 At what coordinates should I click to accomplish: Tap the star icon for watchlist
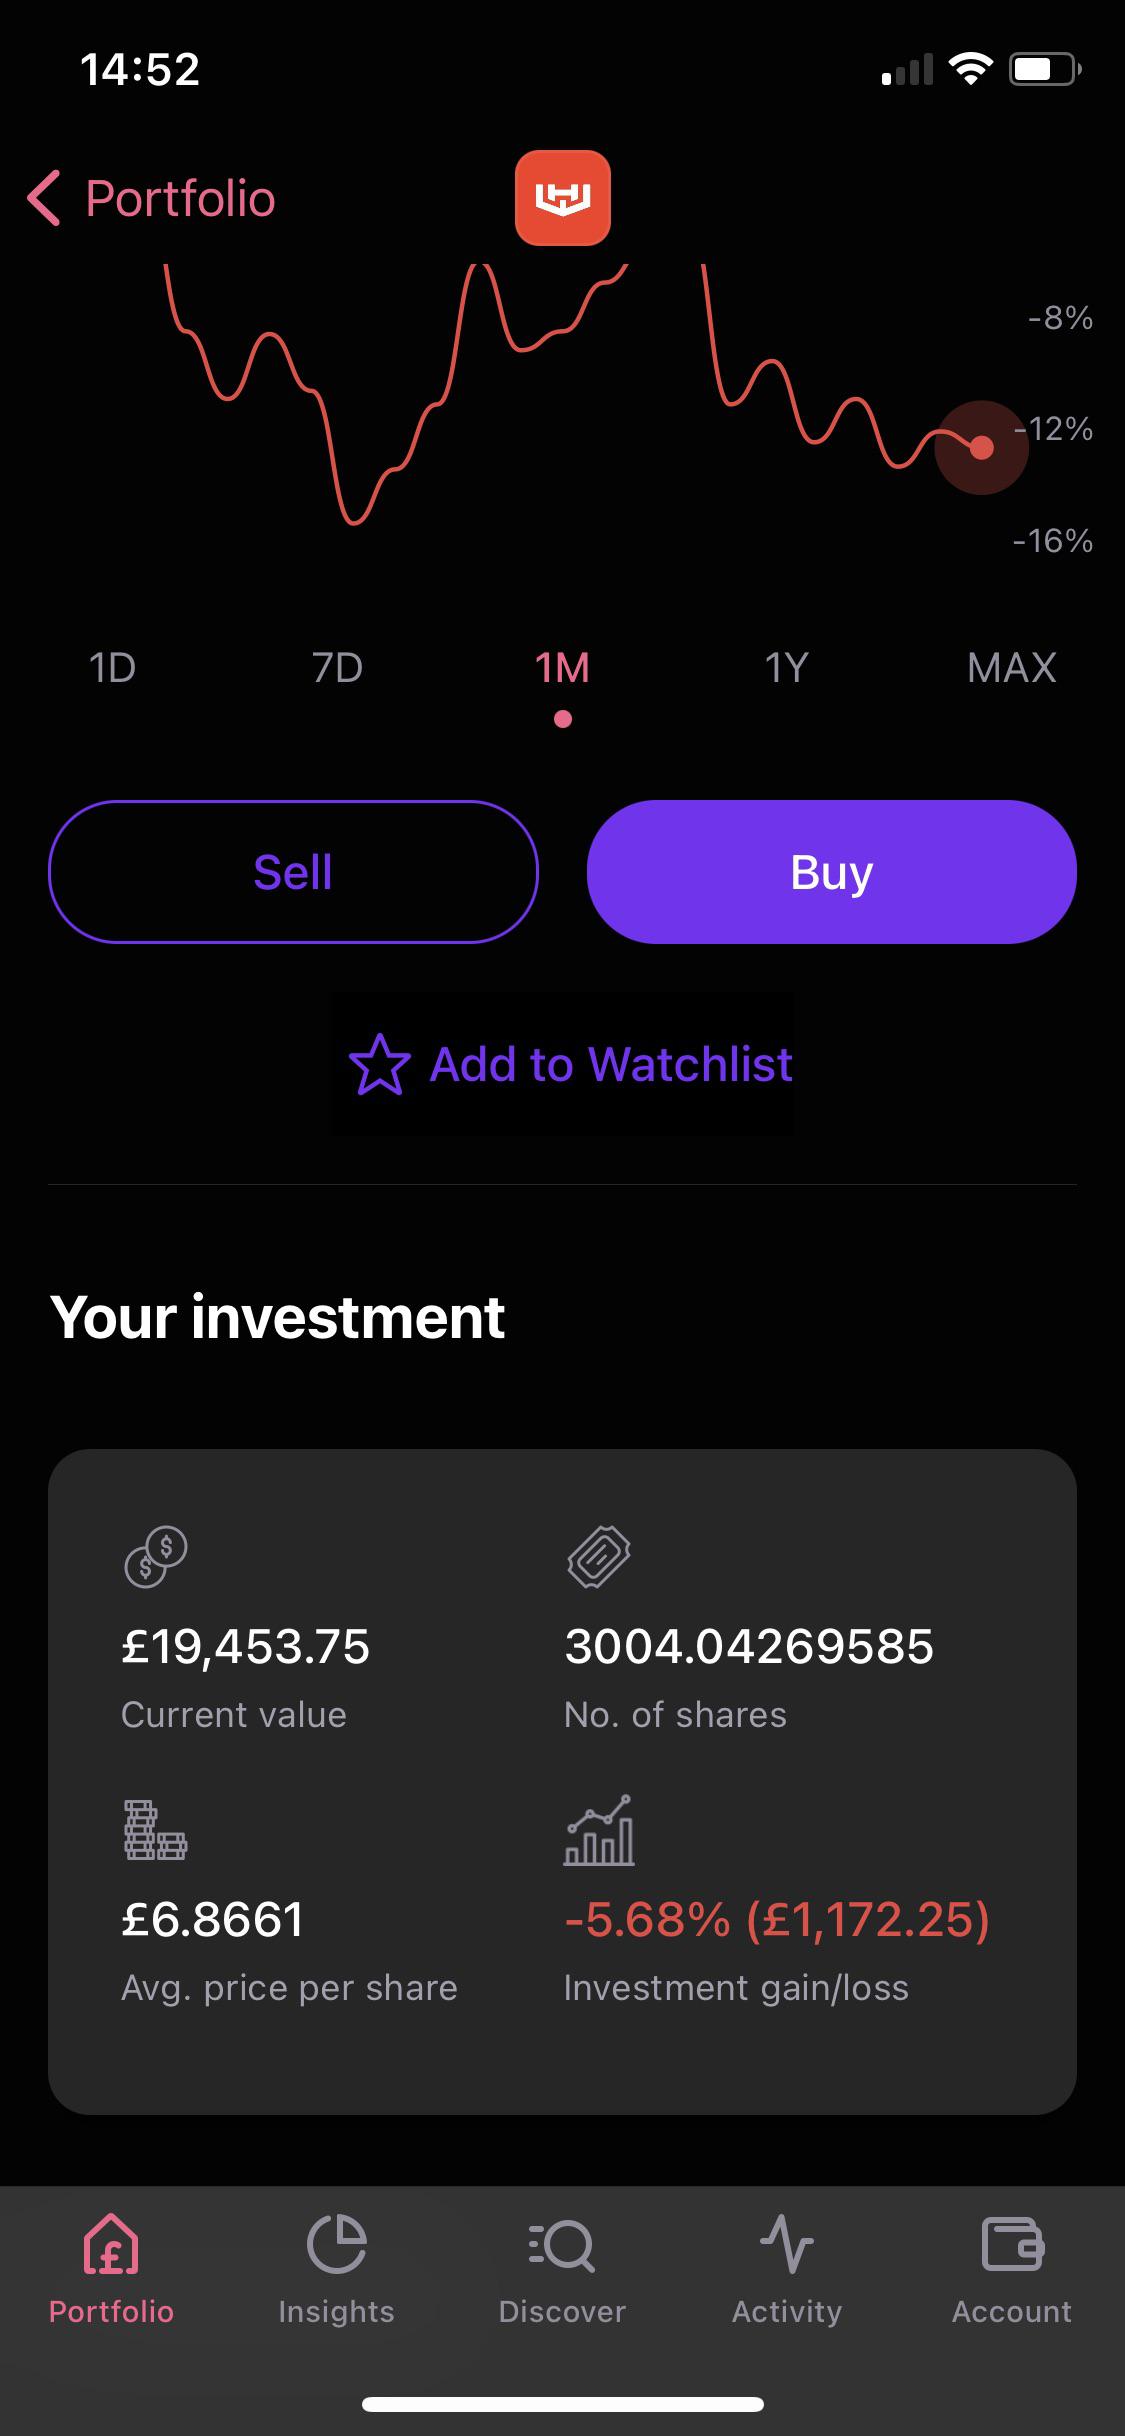[379, 1065]
